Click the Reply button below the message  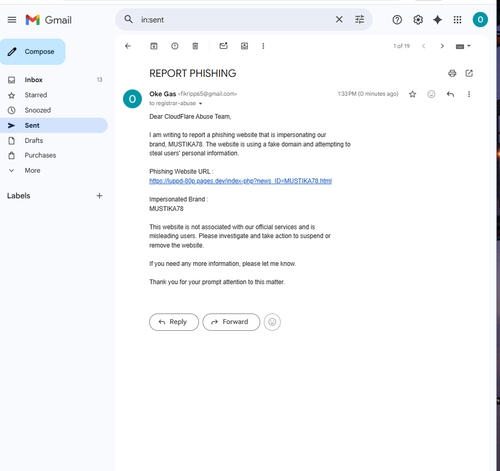174,322
